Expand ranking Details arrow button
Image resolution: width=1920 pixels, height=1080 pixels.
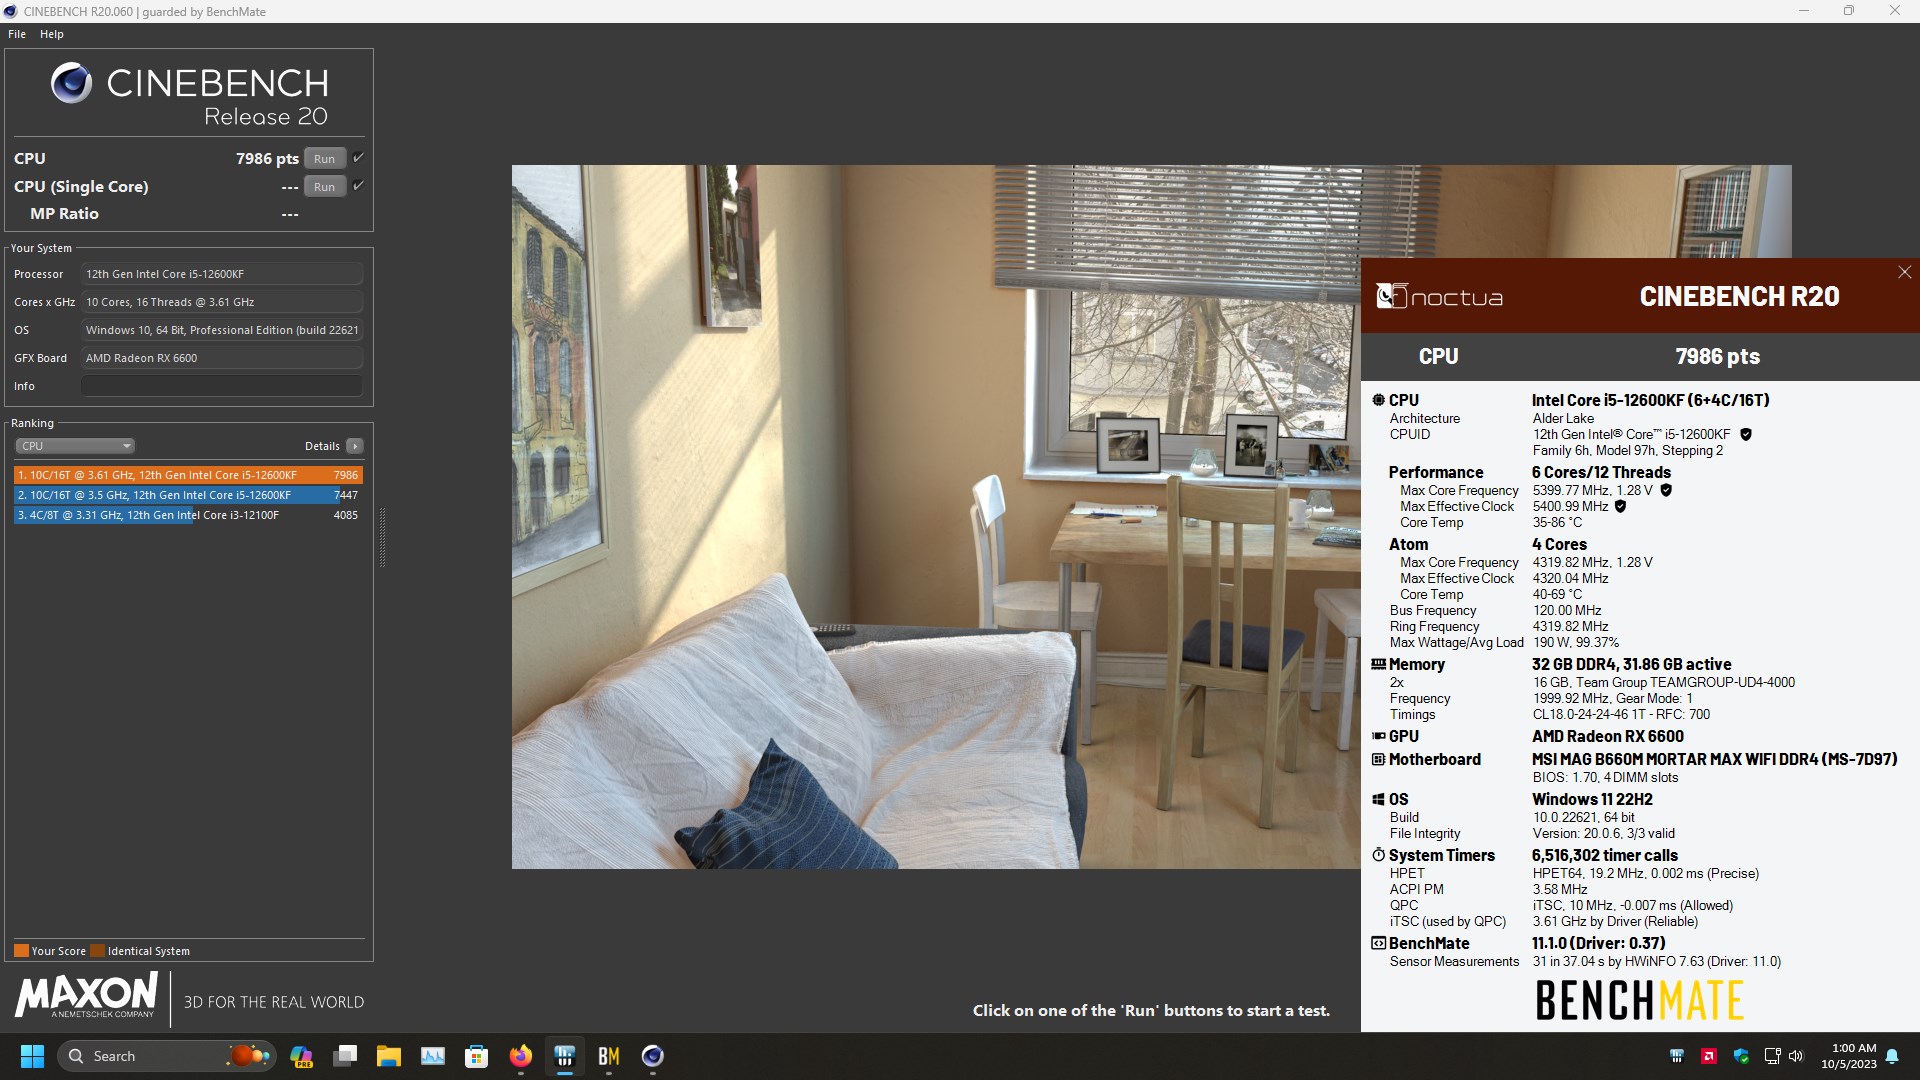pos(355,446)
